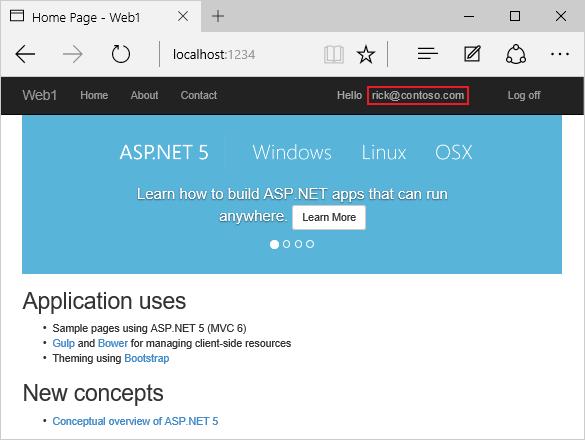Open the Share icon in toolbar

pyautogui.click(x=516, y=54)
